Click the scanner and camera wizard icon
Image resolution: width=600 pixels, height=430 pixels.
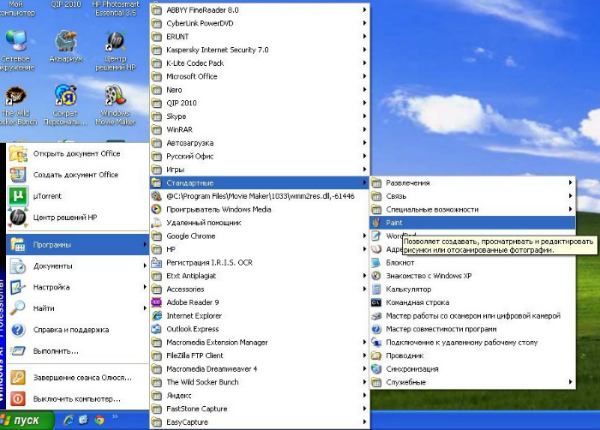[377, 316]
